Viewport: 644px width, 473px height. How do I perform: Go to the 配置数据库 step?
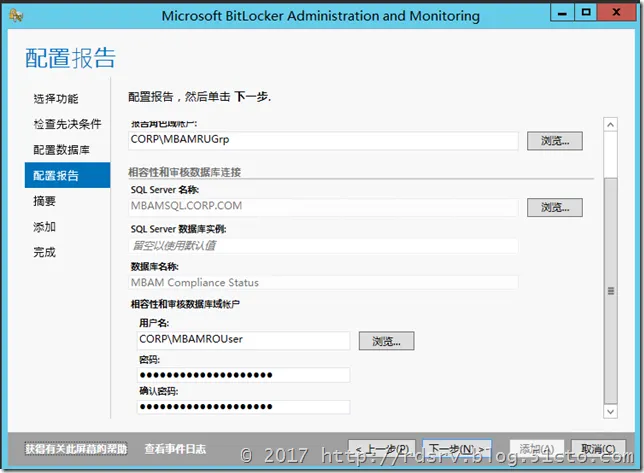click(x=62, y=150)
